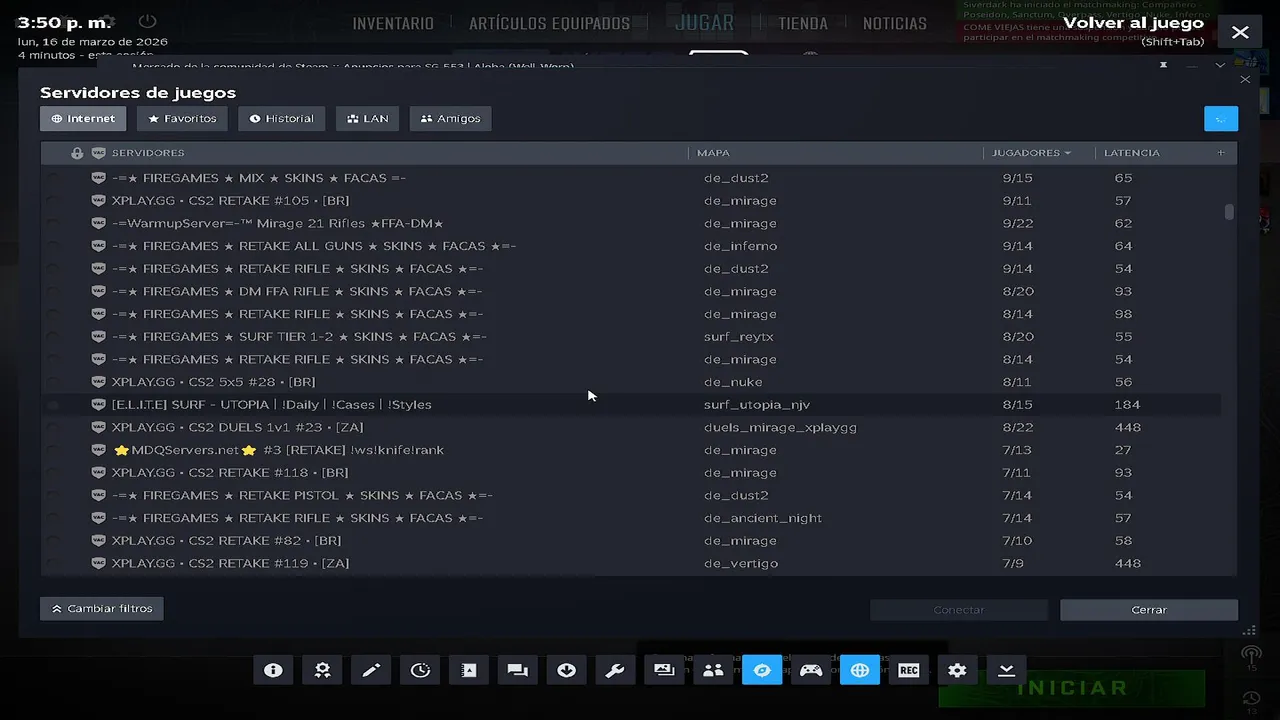Select XPLAY.GG CS2 RETAKE #119 [ZA]
Image resolution: width=1280 pixels, height=720 pixels.
630,563
